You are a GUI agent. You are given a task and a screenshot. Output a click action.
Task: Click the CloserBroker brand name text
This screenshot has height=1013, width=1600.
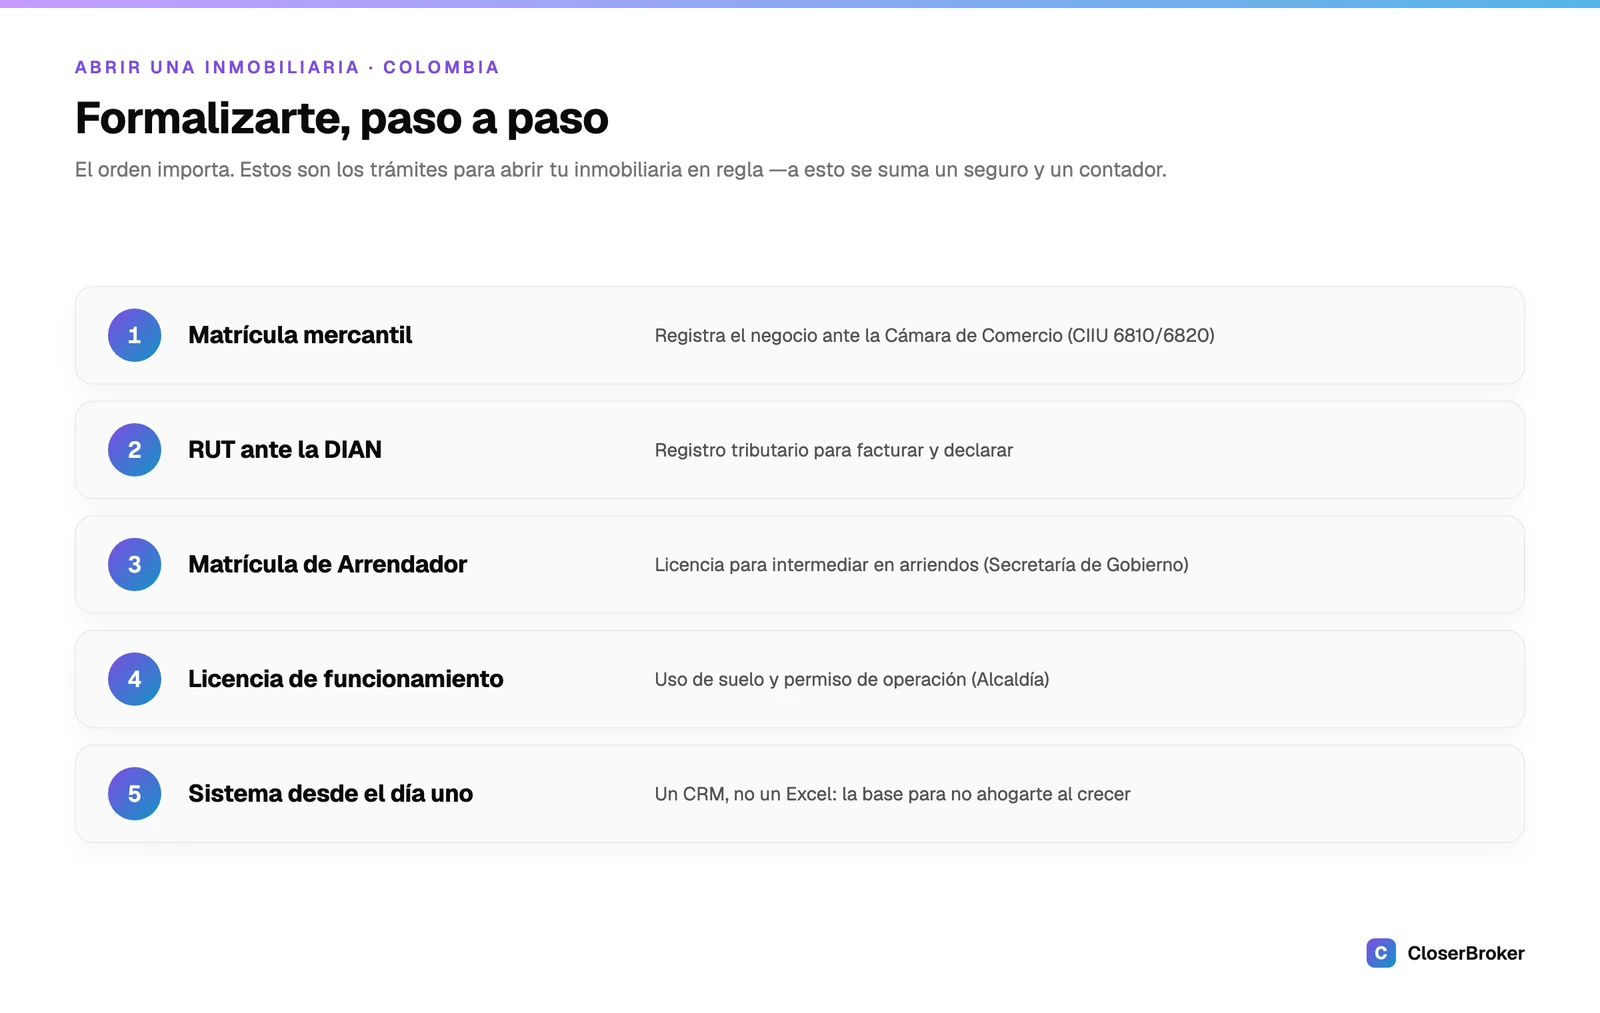[1466, 953]
